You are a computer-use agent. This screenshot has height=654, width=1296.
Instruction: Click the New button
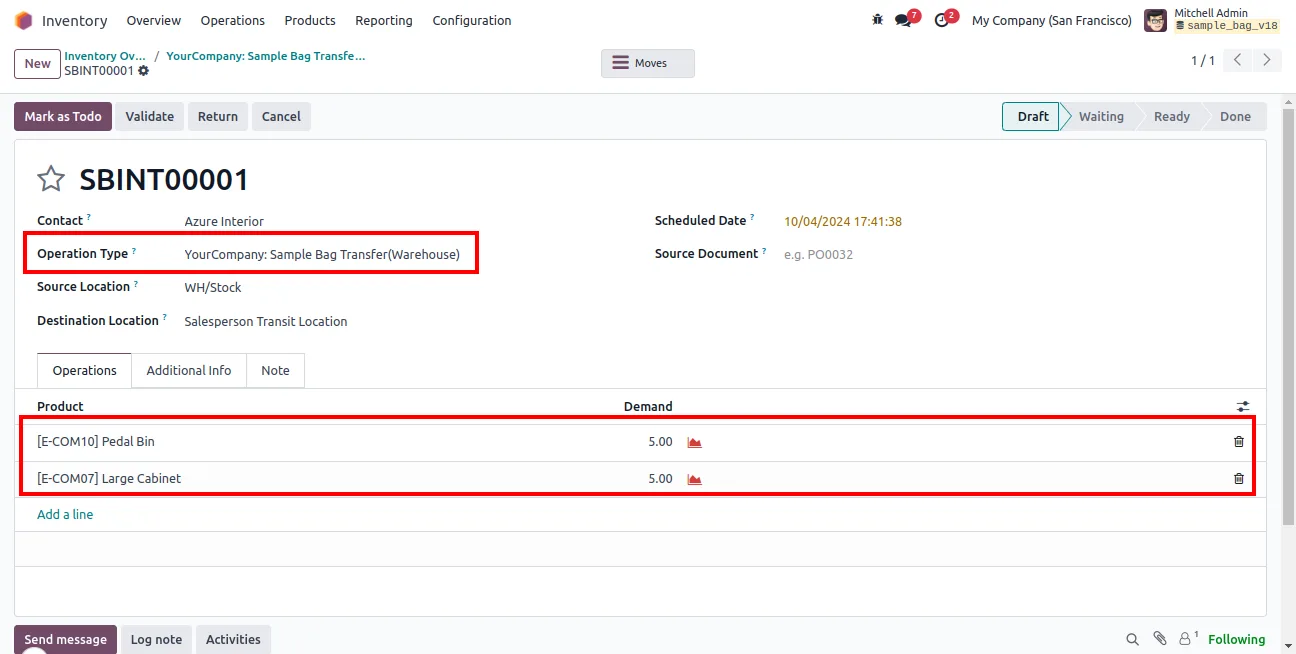(38, 63)
